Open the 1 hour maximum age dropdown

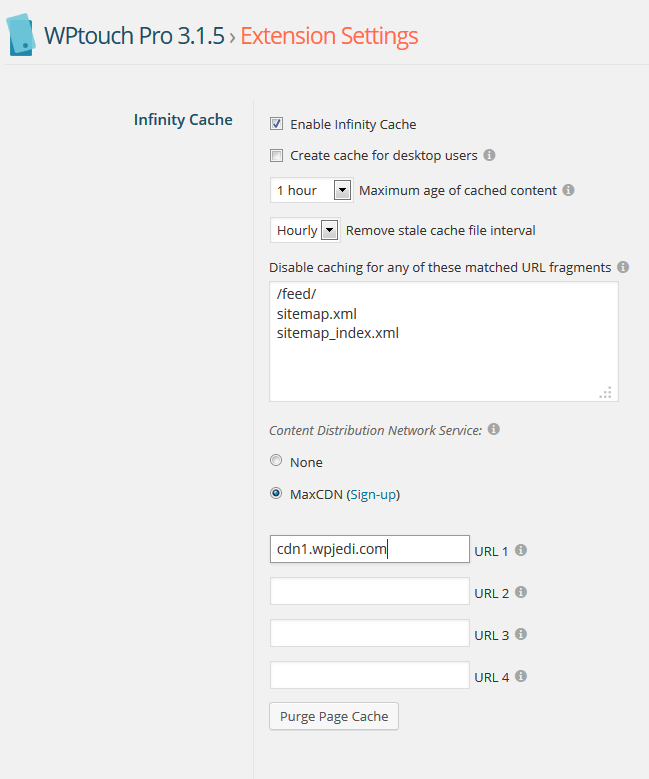pos(312,190)
